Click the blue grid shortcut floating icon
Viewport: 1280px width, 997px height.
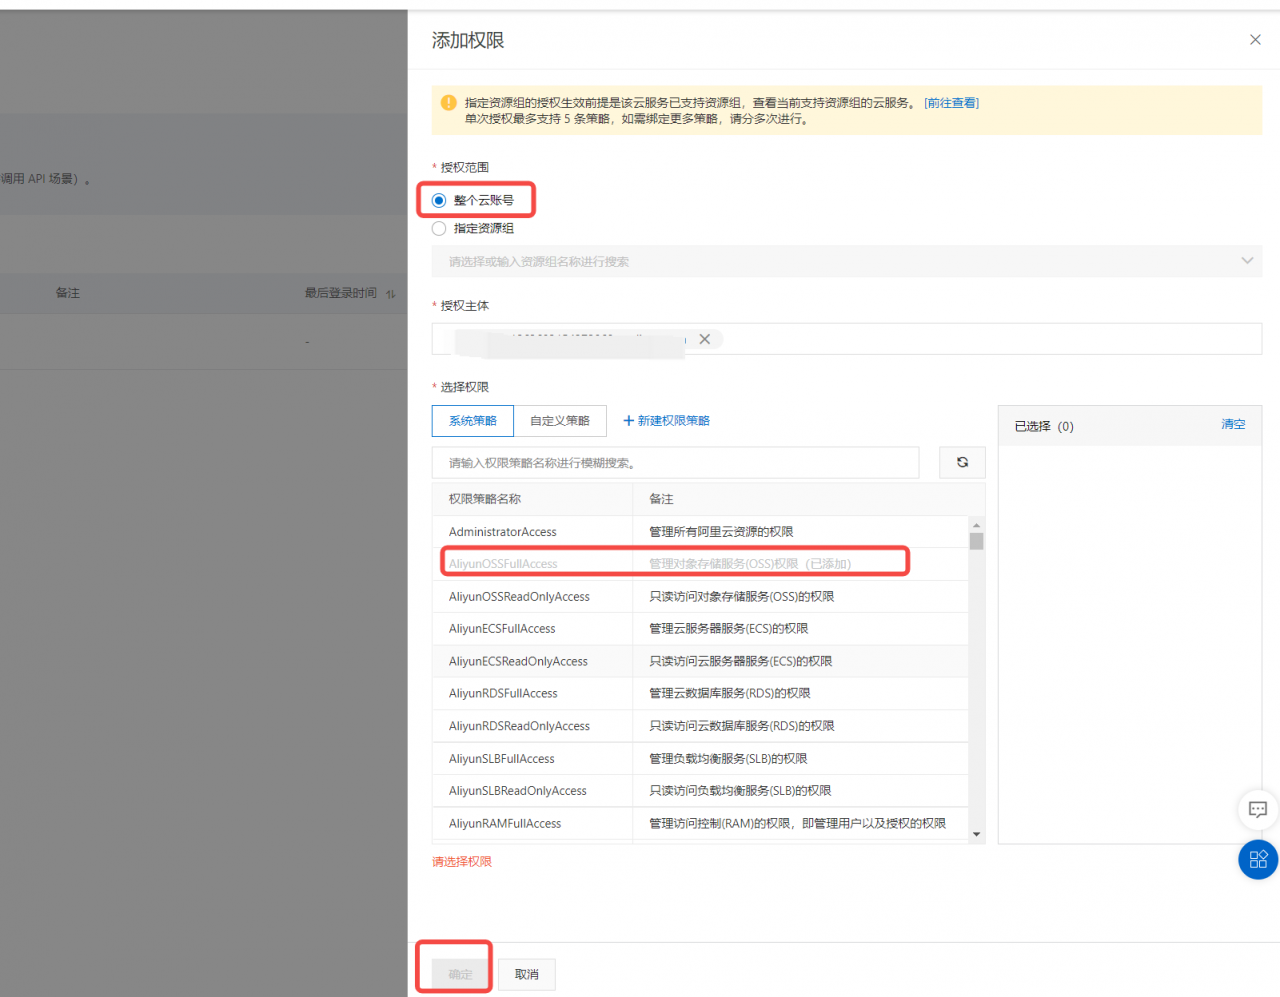pos(1258,859)
